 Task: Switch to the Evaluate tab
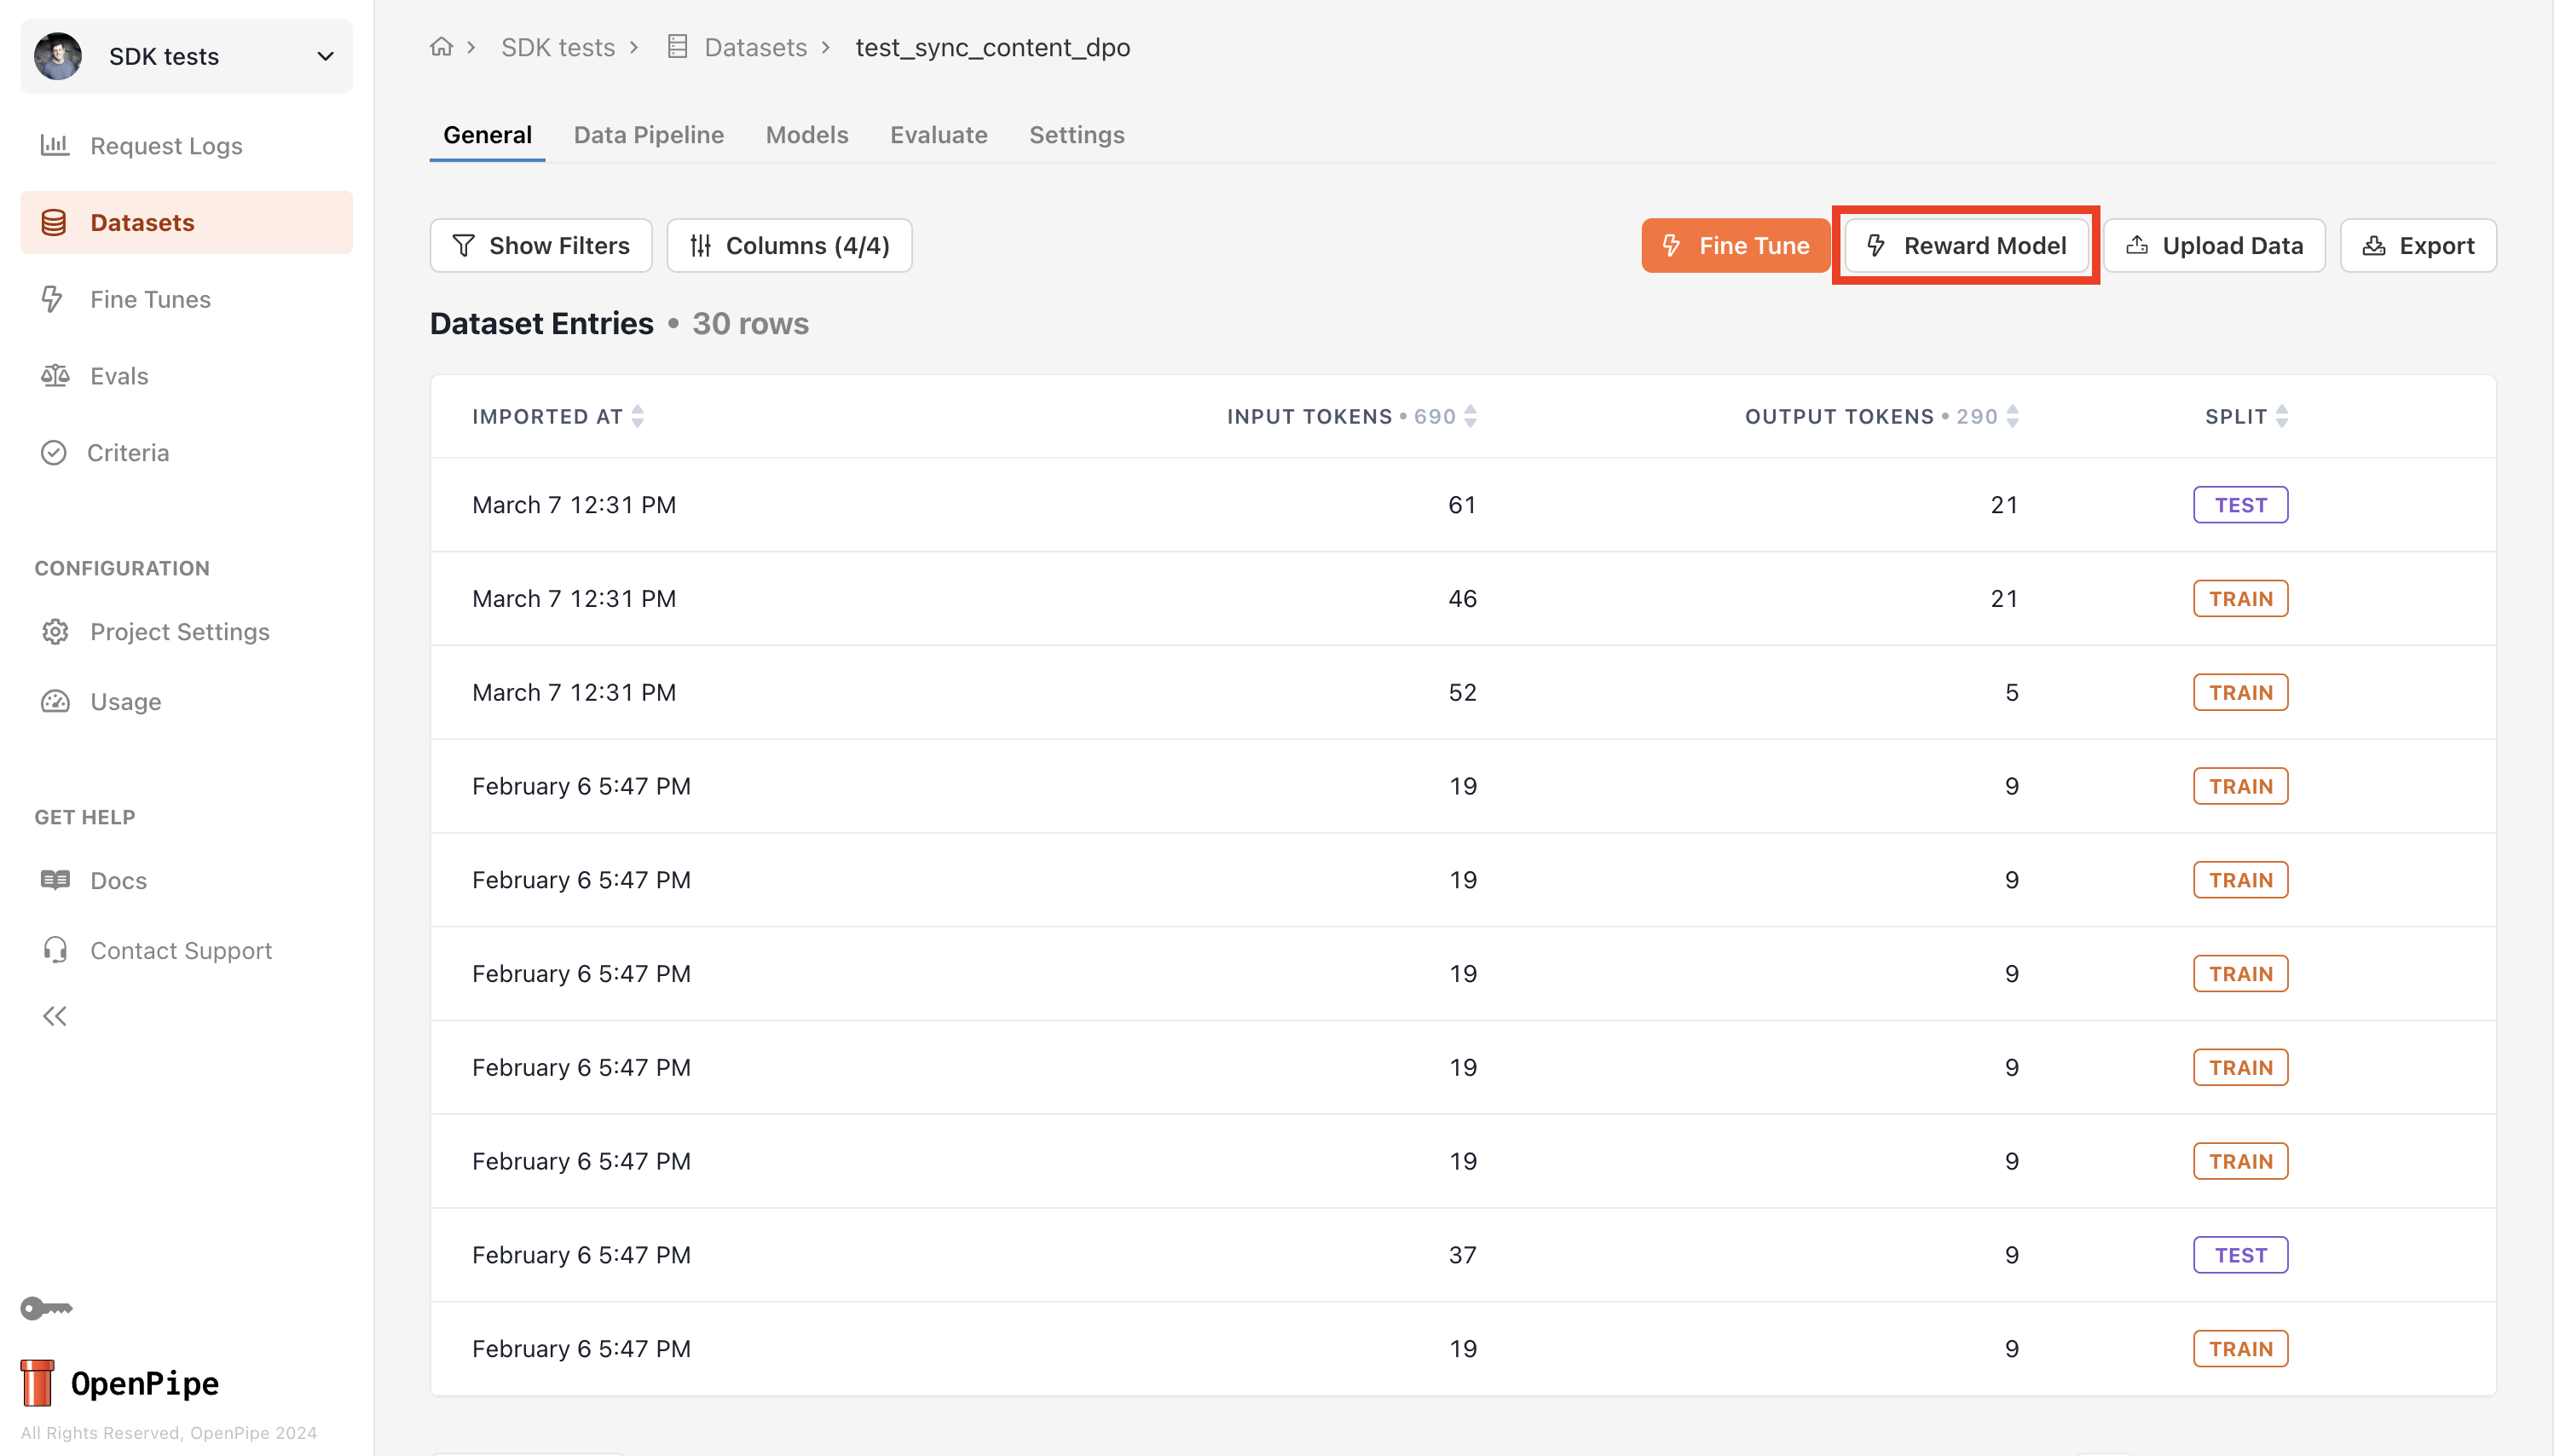click(x=938, y=135)
